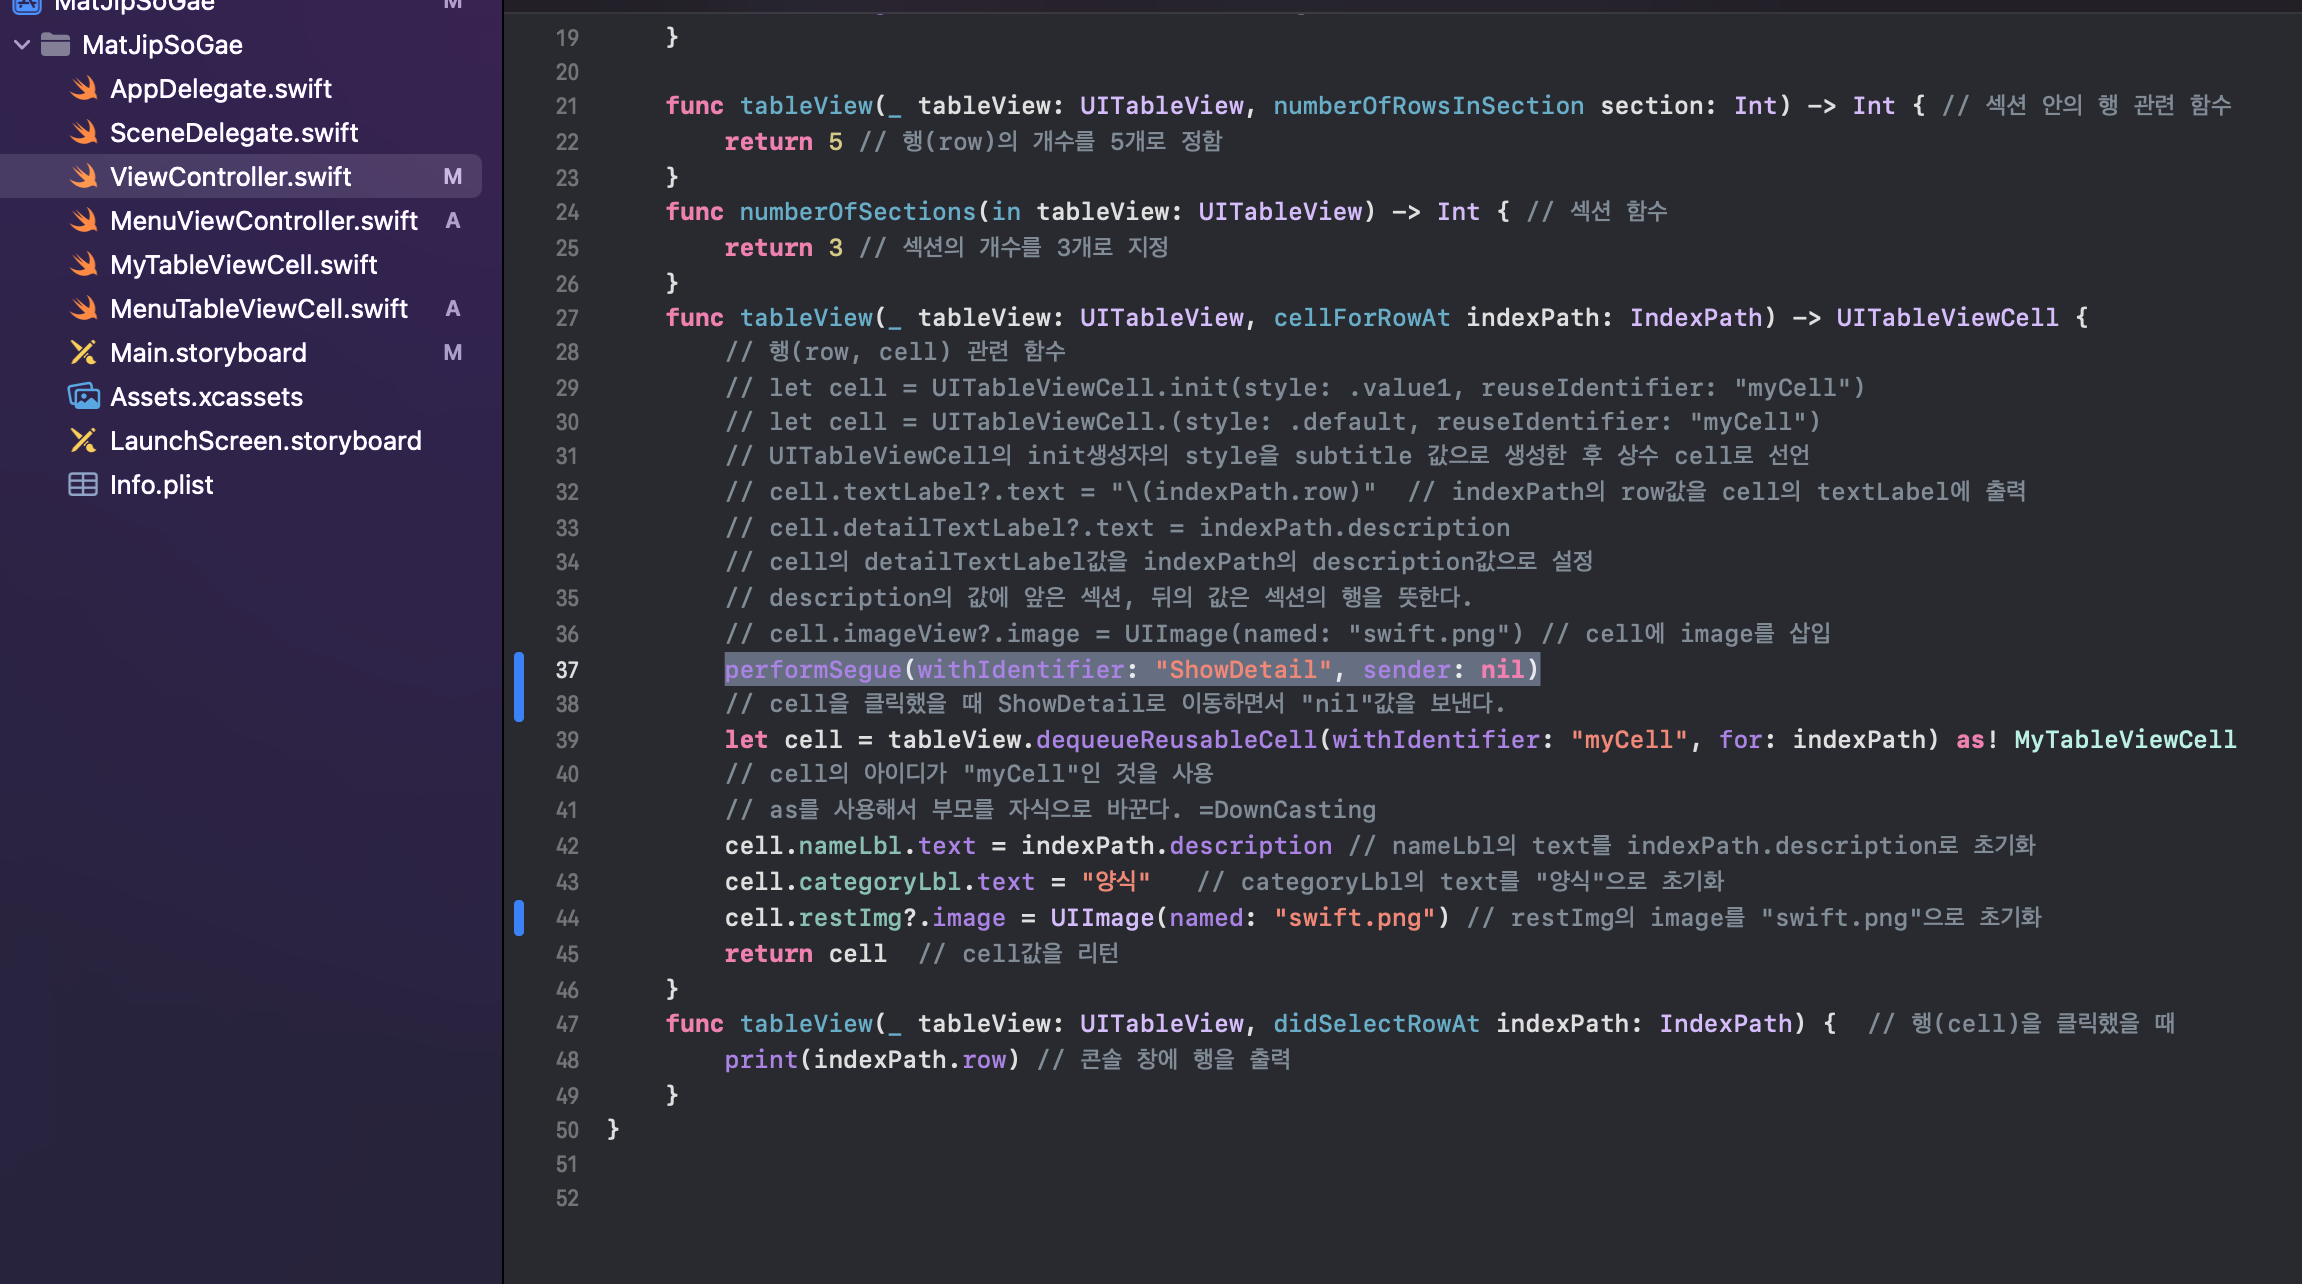
Task: Click the A status badge of MenuViewController.swift
Action: [453, 221]
